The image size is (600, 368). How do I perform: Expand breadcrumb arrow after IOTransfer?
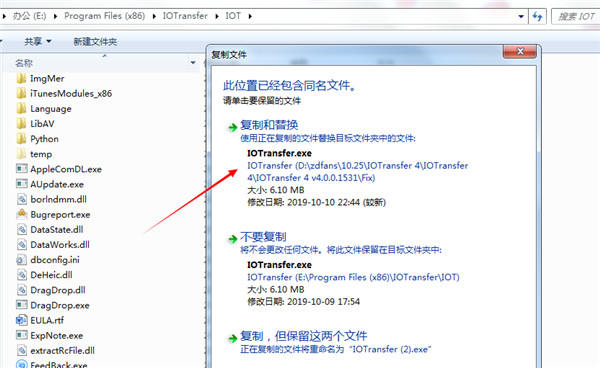(217, 16)
